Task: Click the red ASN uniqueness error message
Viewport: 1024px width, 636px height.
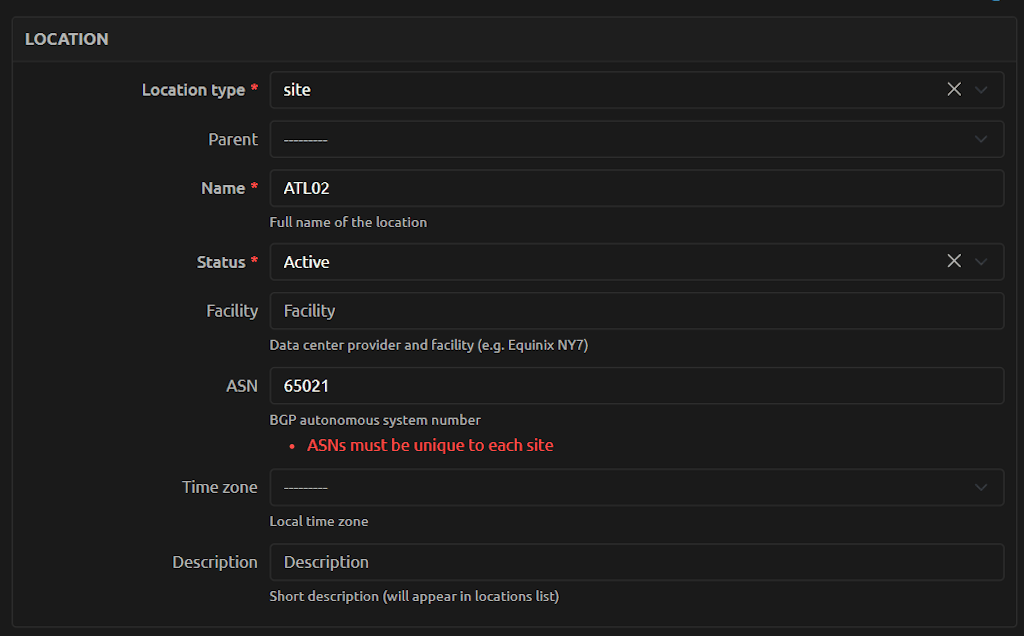Action: [430, 445]
